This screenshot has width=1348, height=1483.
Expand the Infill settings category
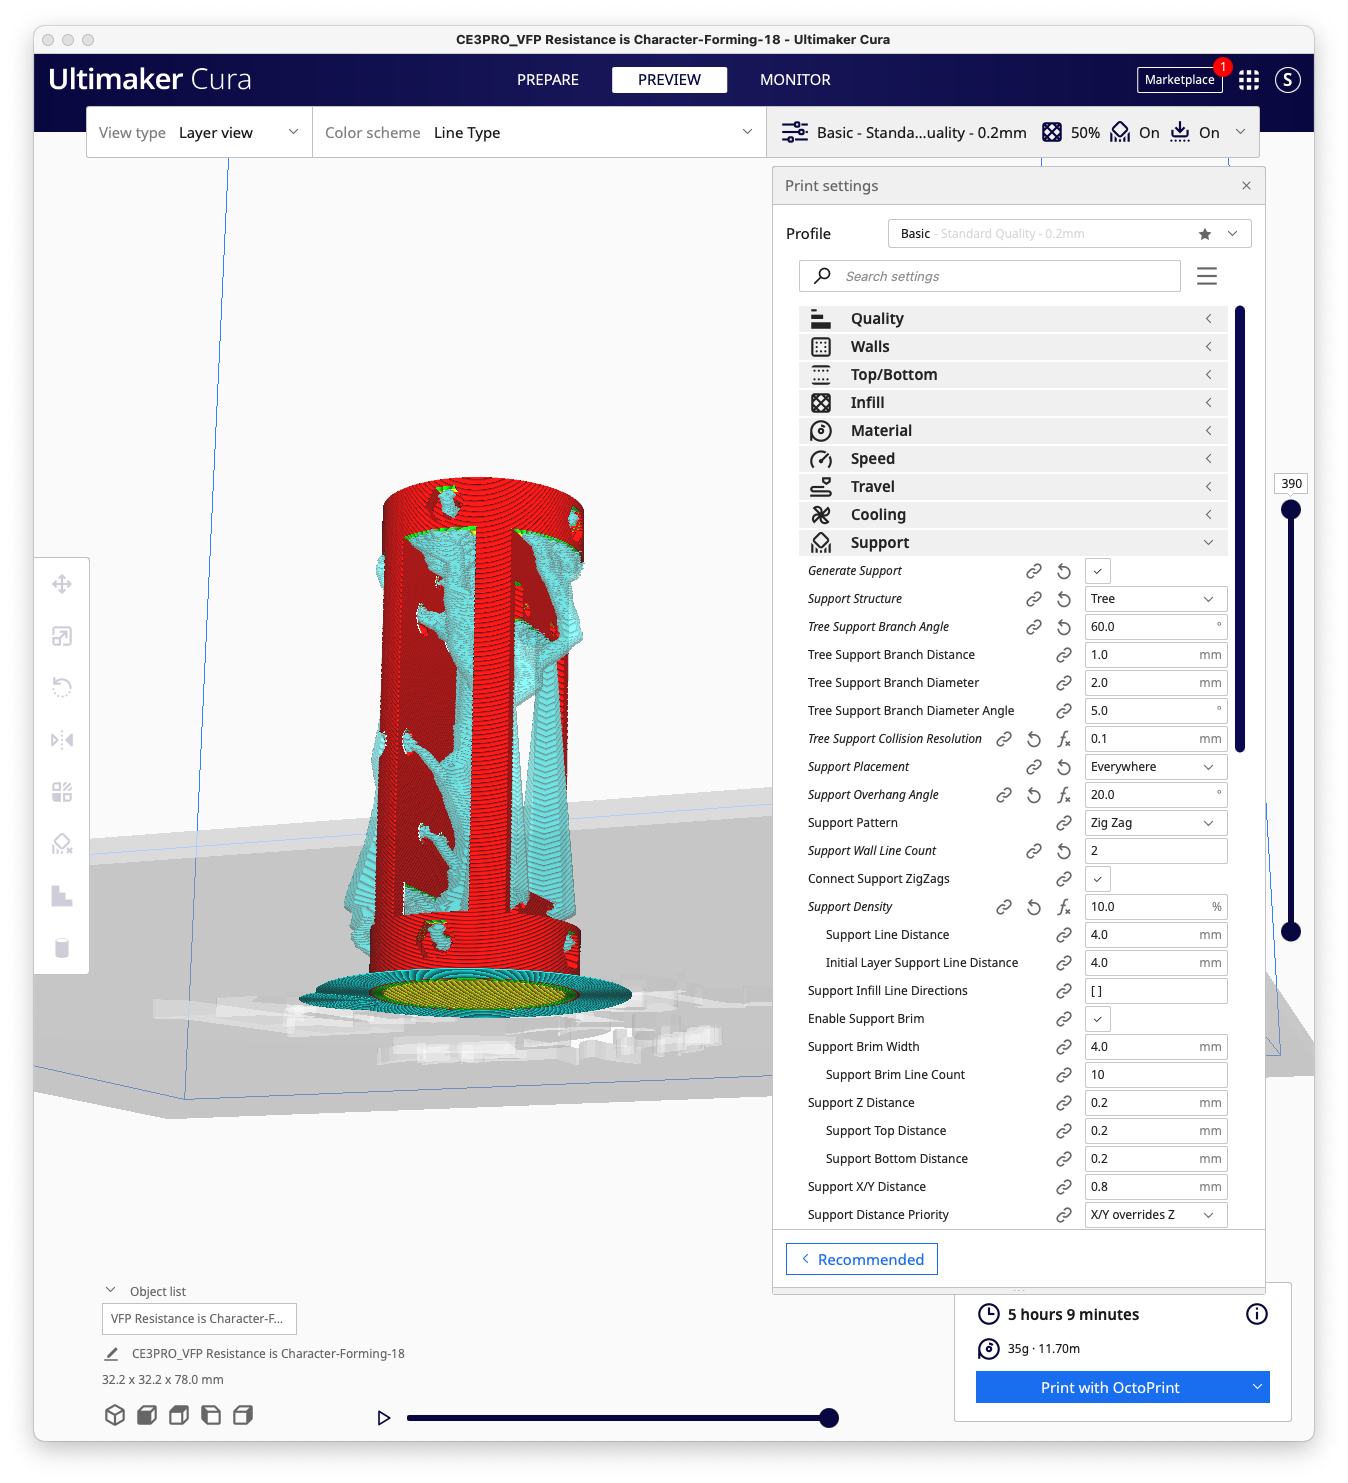[x=1013, y=403]
